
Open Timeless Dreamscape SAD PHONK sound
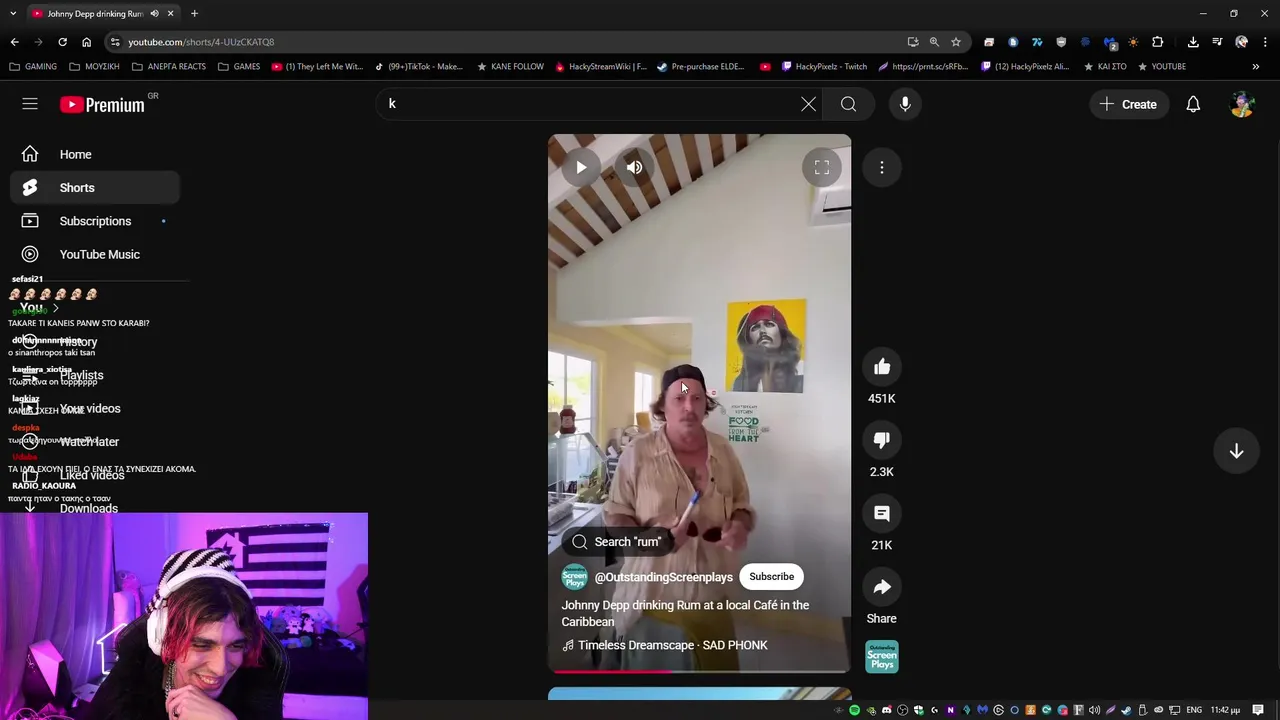click(673, 645)
